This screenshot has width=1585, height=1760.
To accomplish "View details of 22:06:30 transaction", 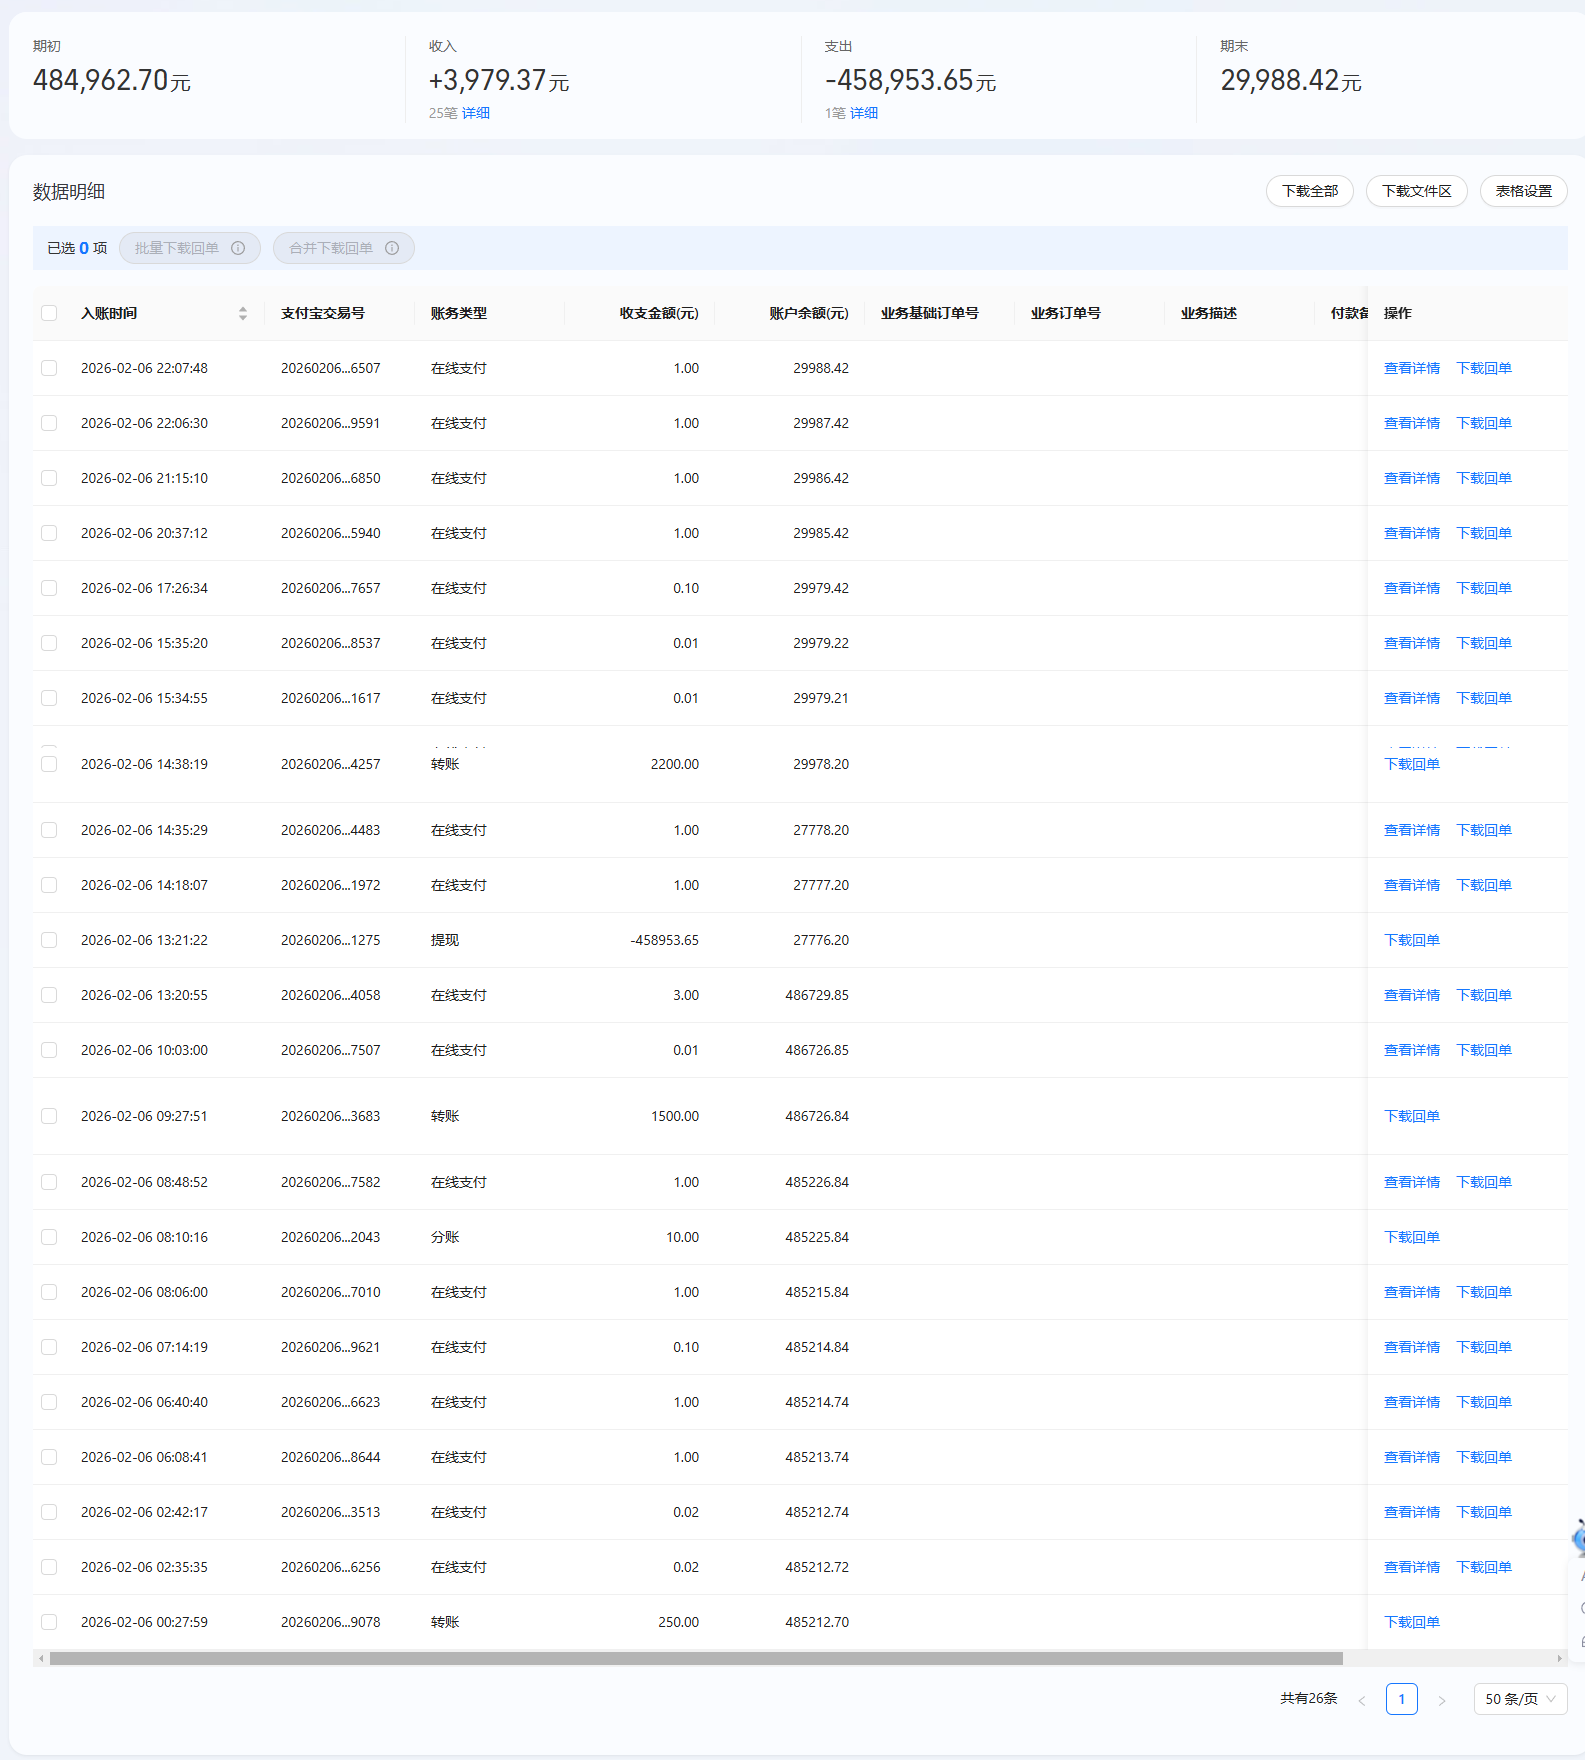I will point(1411,423).
